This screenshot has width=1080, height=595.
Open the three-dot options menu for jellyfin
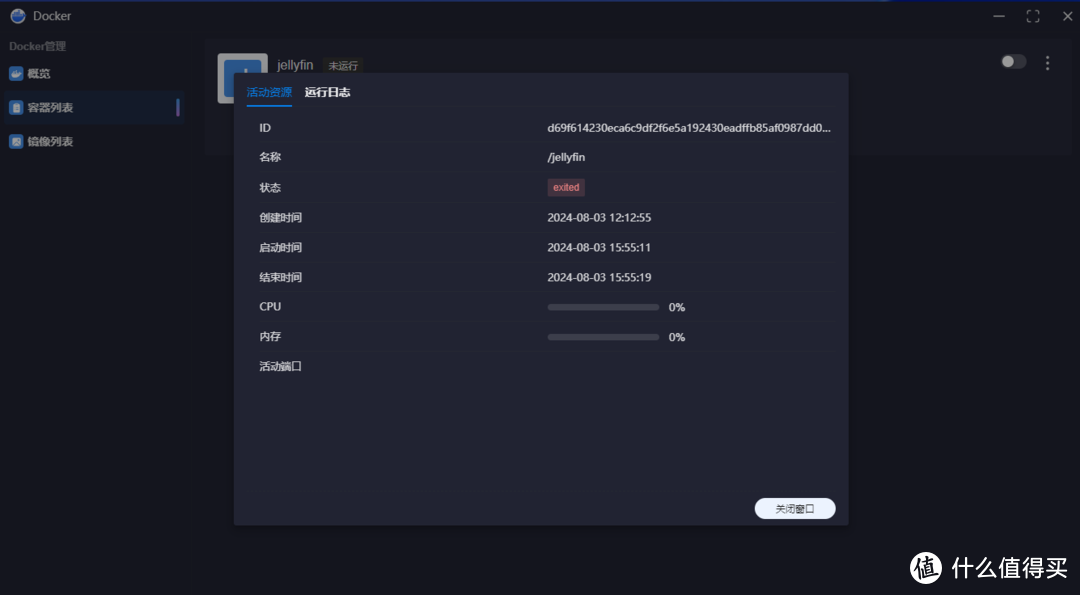click(1047, 62)
